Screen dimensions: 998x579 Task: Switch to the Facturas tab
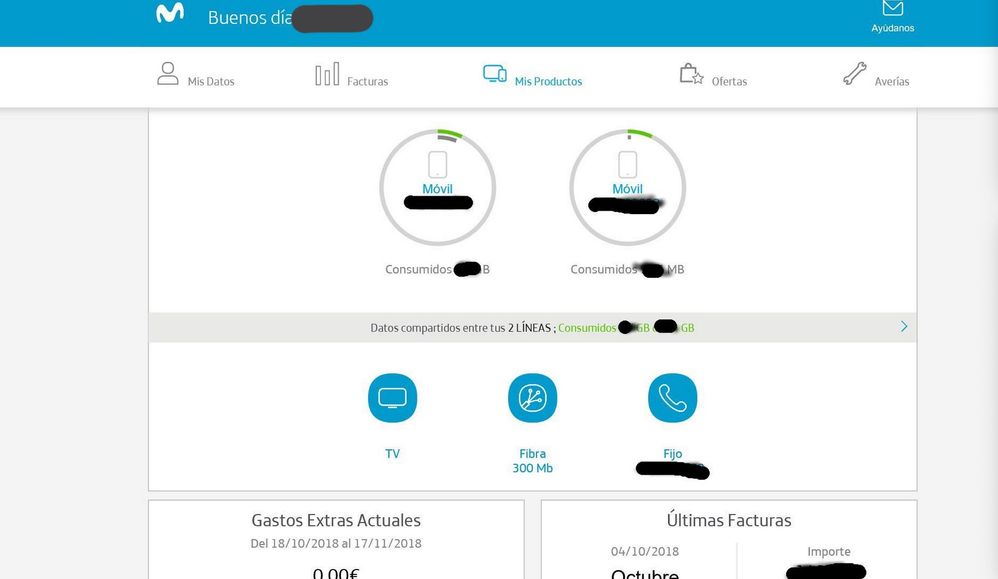(367, 82)
